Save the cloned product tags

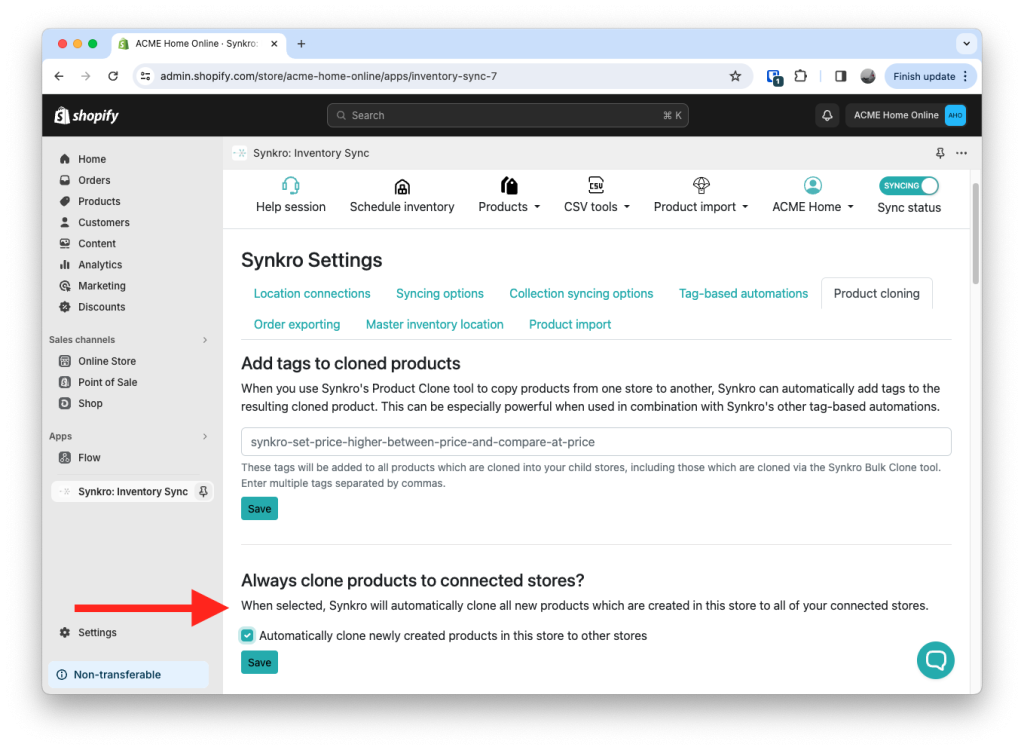click(259, 508)
